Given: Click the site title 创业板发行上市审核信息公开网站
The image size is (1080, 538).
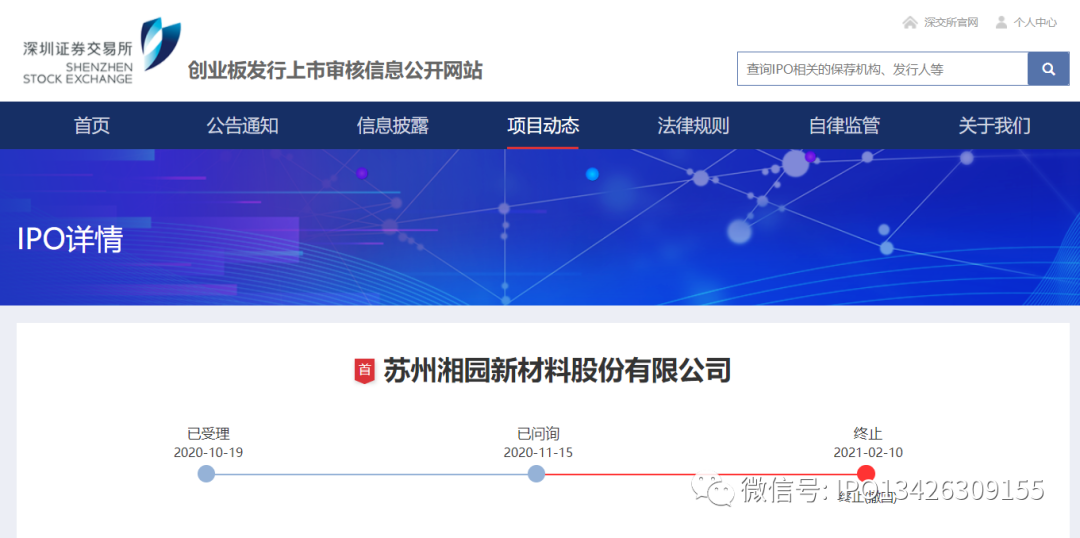Looking at the screenshot, I should point(335,70).
